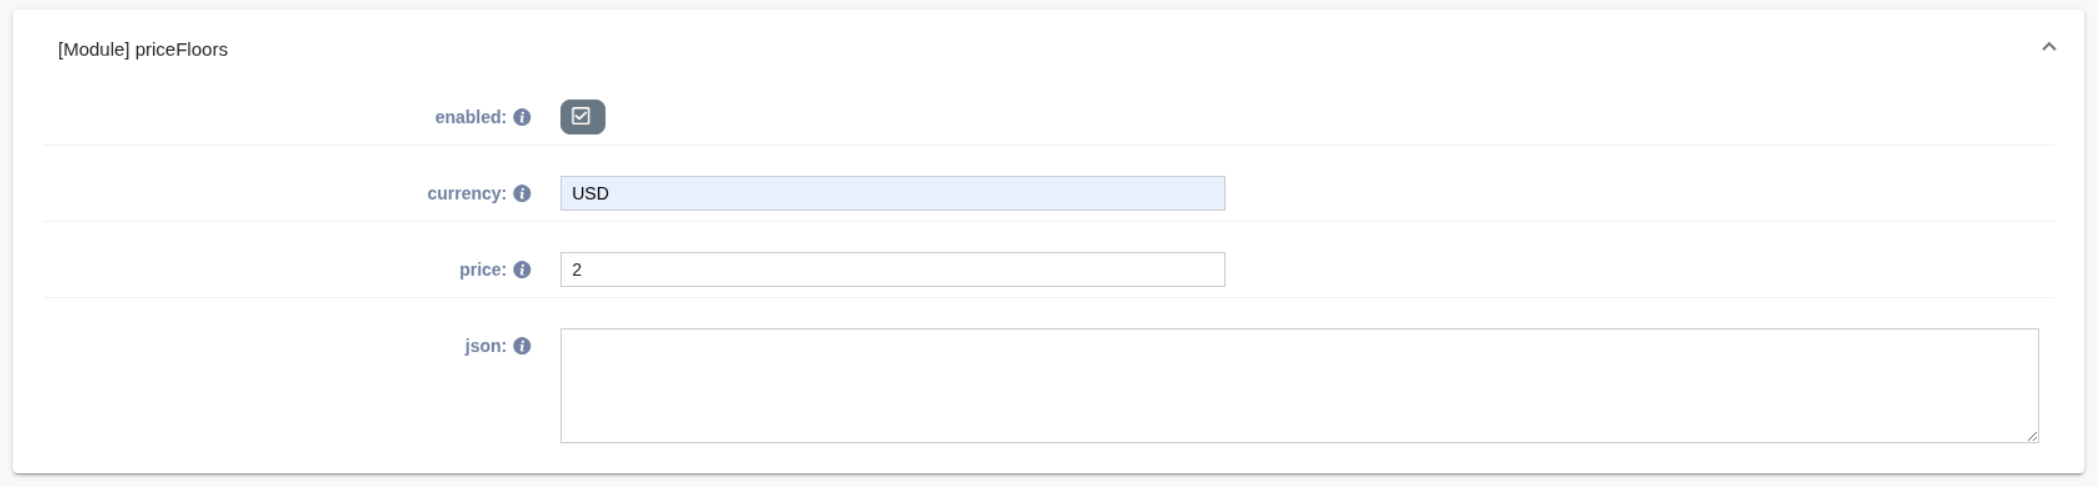Click the json textarea resize handle
The width and height of the screenshot is (2097, 487).
(x=2032, y=436)
